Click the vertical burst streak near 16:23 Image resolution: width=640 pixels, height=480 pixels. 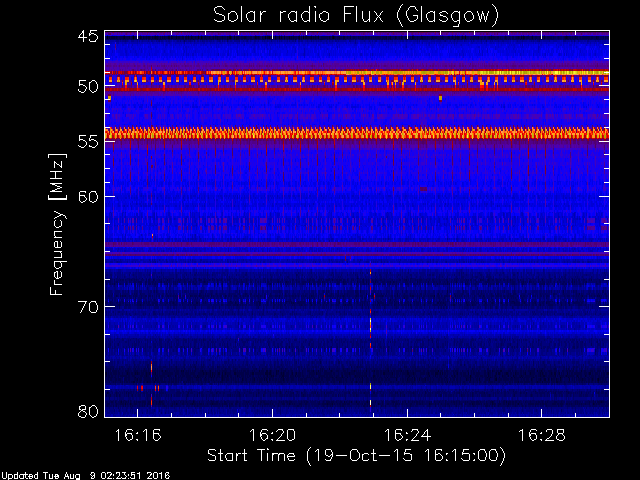click(371, 335)
